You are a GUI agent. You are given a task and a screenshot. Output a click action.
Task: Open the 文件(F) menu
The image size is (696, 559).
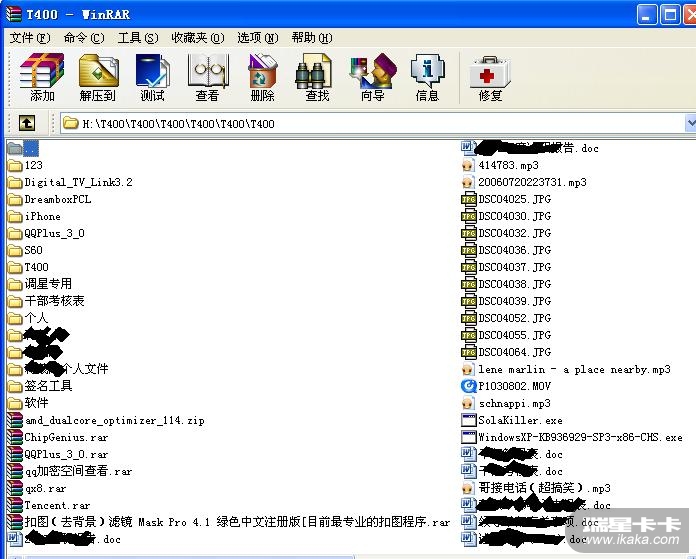pyautogui.click(x=30, y=38)
